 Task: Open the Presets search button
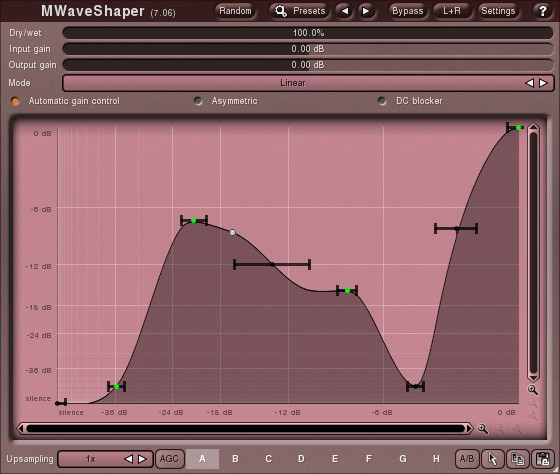tap(300, 11)
